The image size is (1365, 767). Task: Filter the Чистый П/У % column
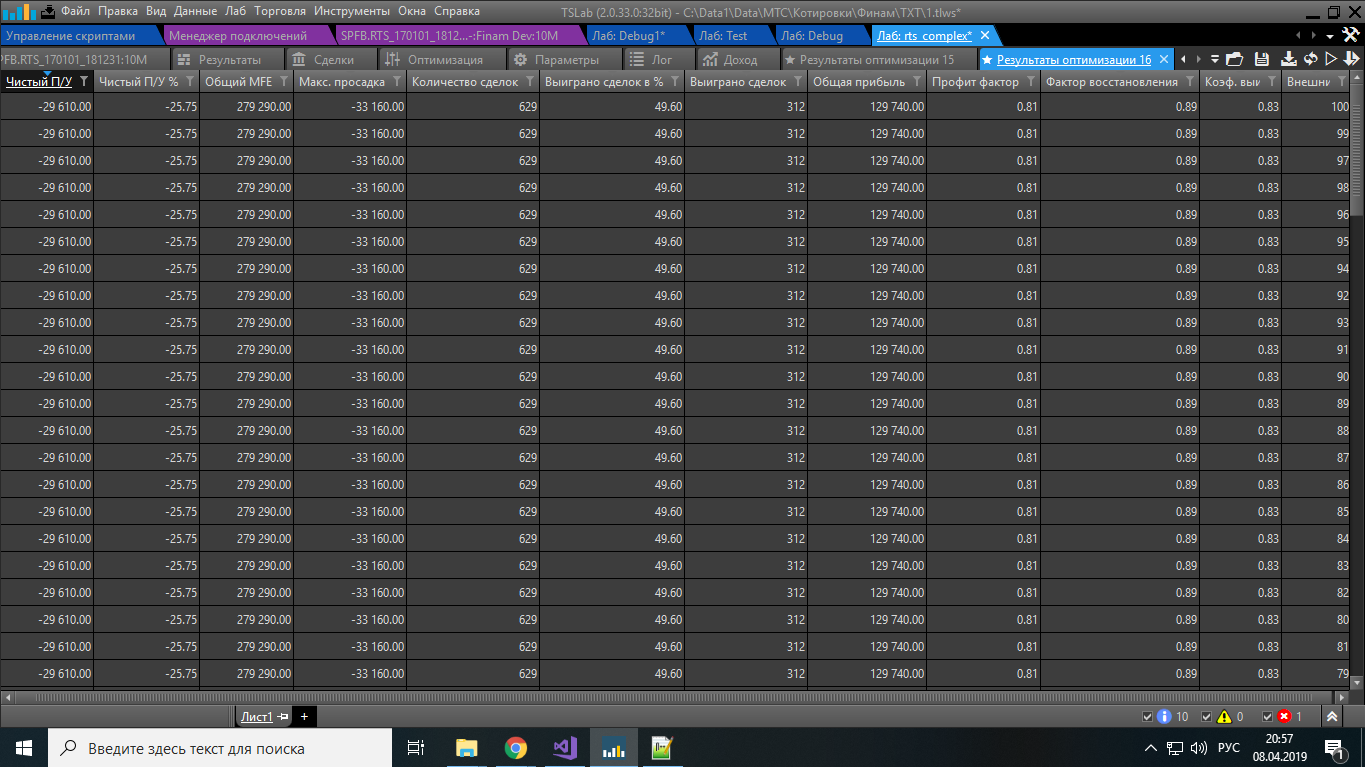coord(190,82)
